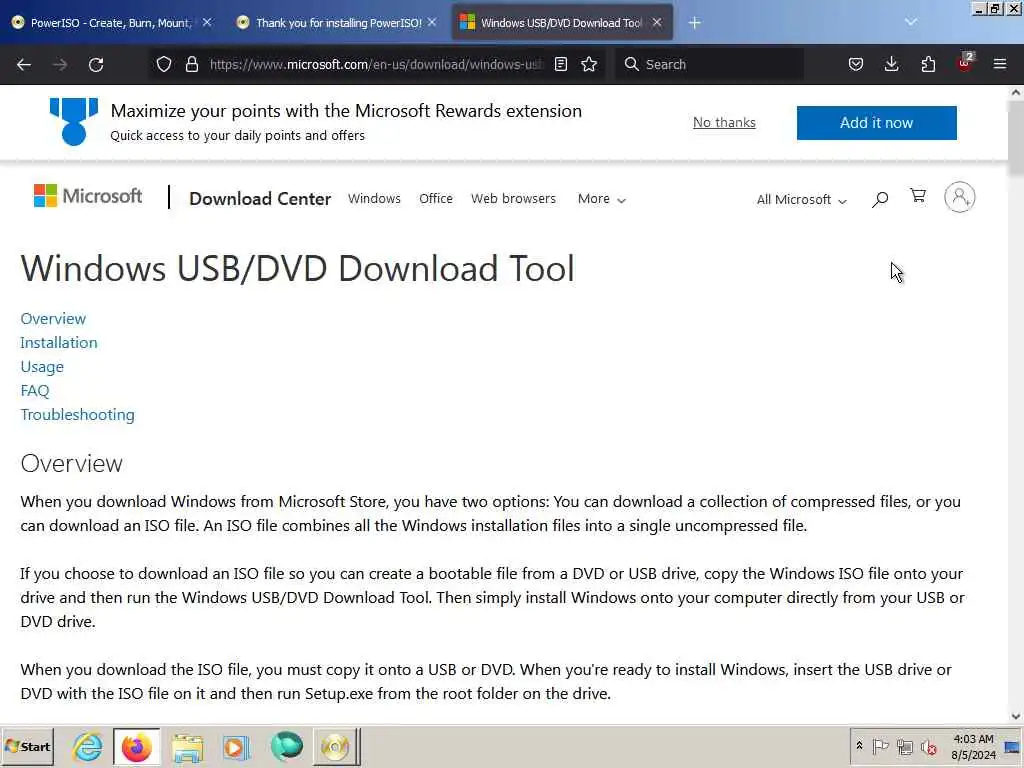
Task: Click the site security padlock icon
Action: point(191,64)
